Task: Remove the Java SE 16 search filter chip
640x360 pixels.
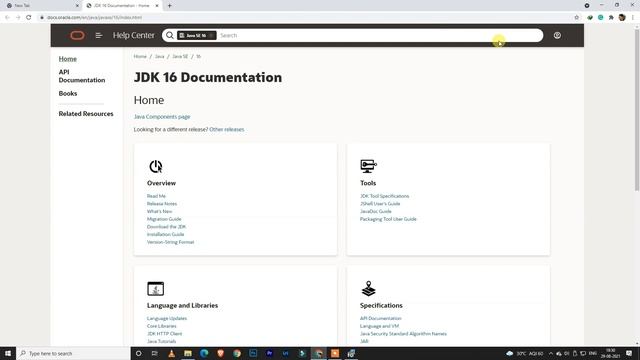Action: 211,36
